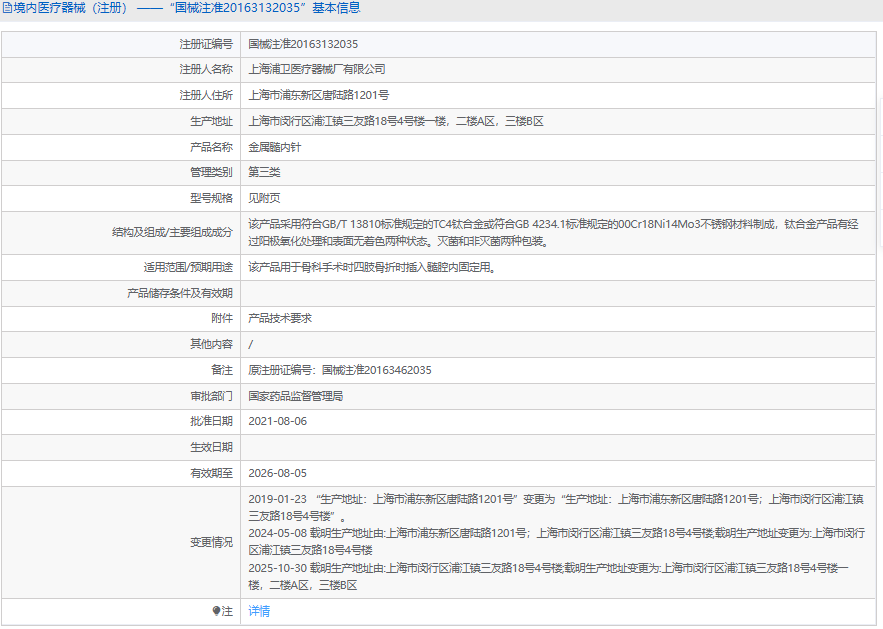The width and height of the screenshot is (883, 629).
Task: Click the registrant address 唐陆路1201号 value
Action: [319, 95]
